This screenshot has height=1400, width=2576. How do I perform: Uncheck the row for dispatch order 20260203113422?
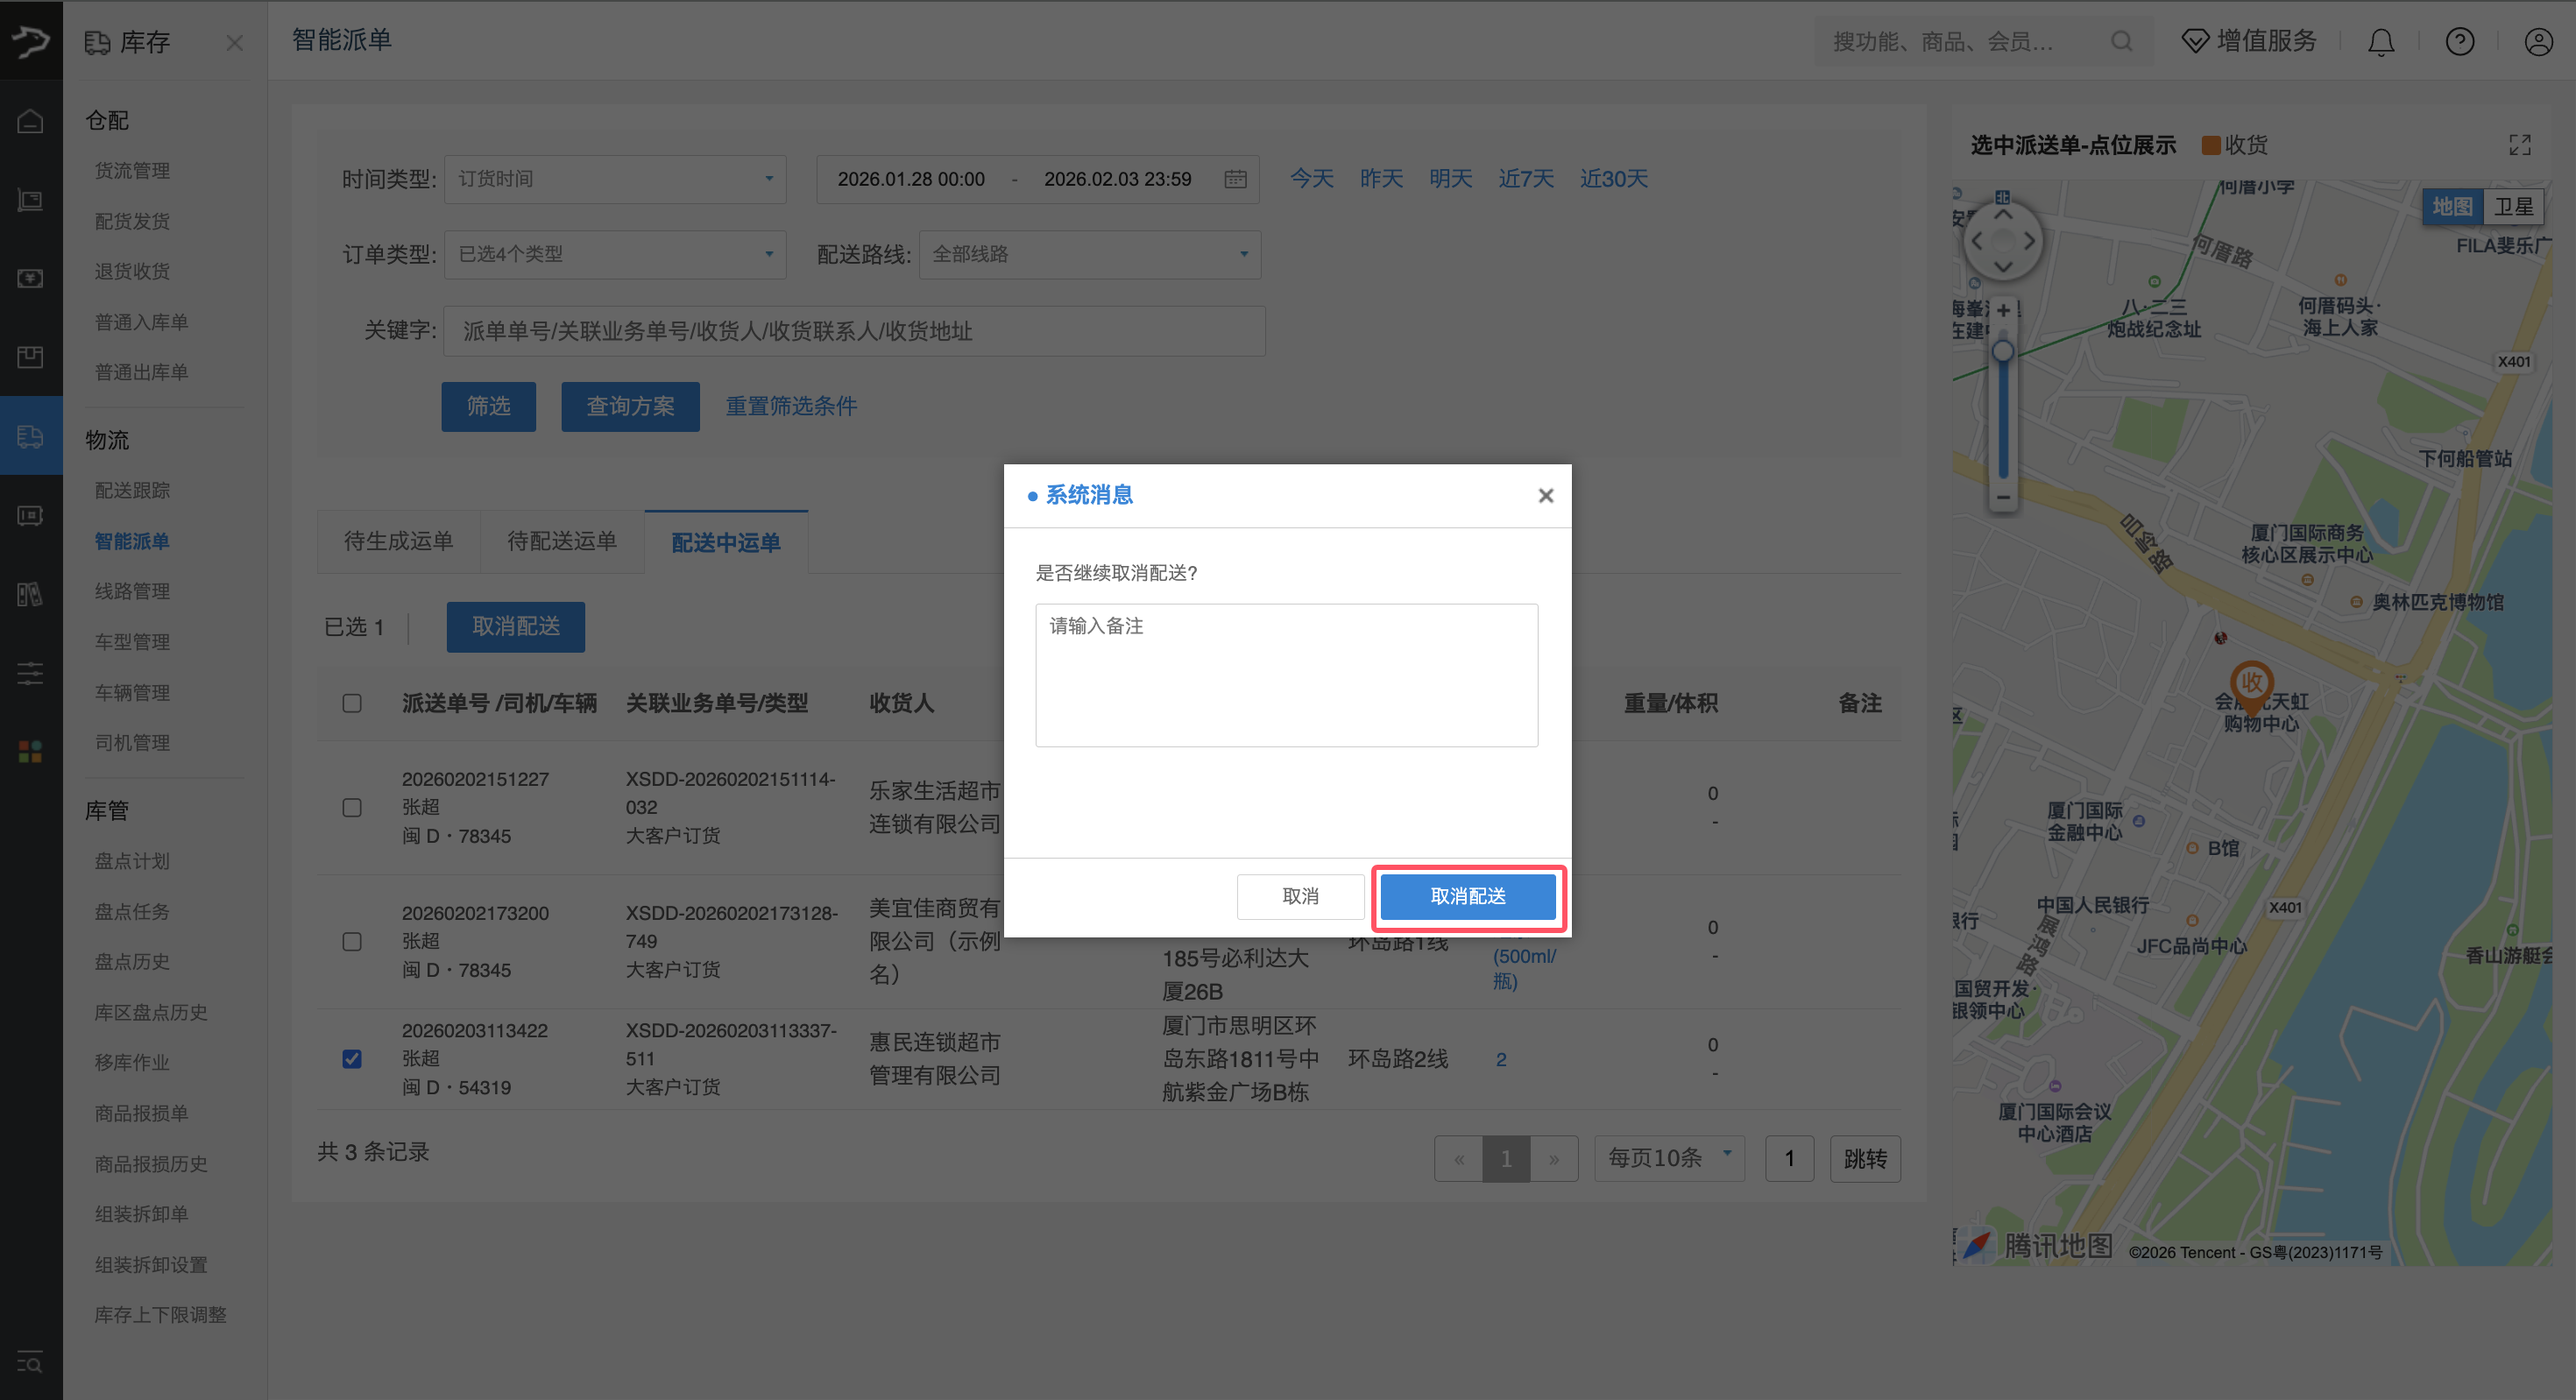point(352,1059)
